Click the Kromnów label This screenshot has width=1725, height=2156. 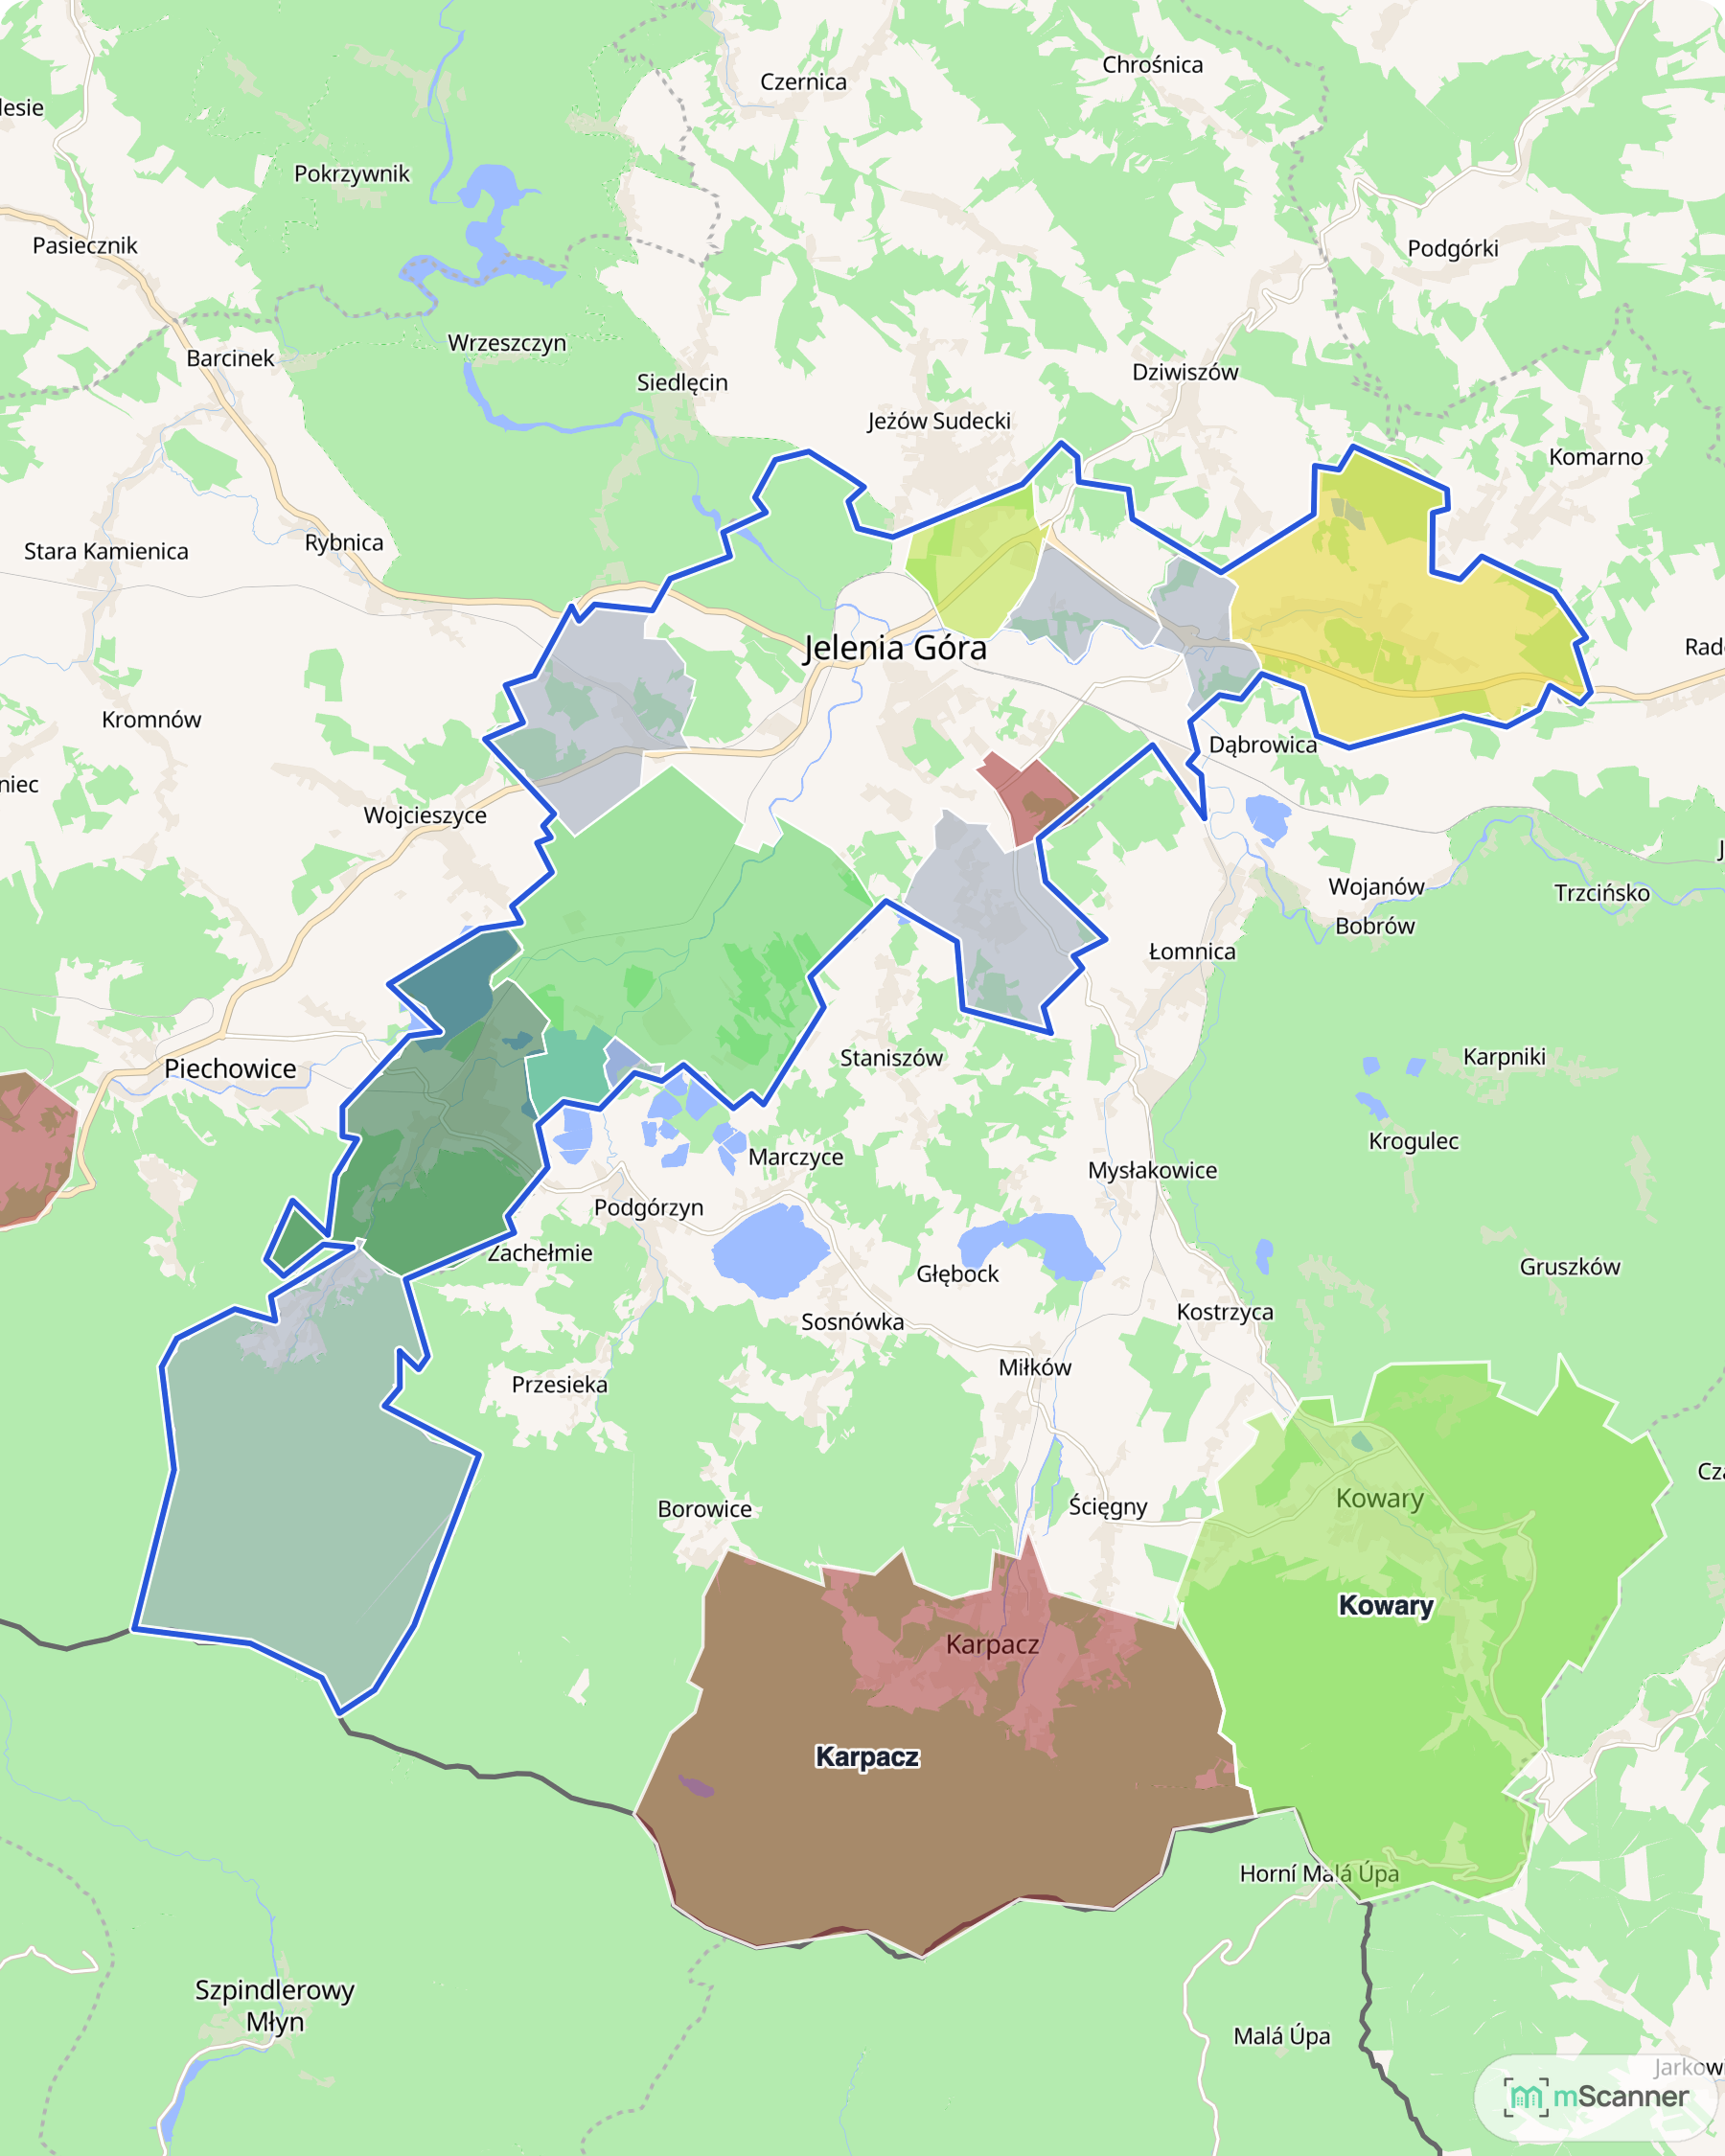point(151,720)
